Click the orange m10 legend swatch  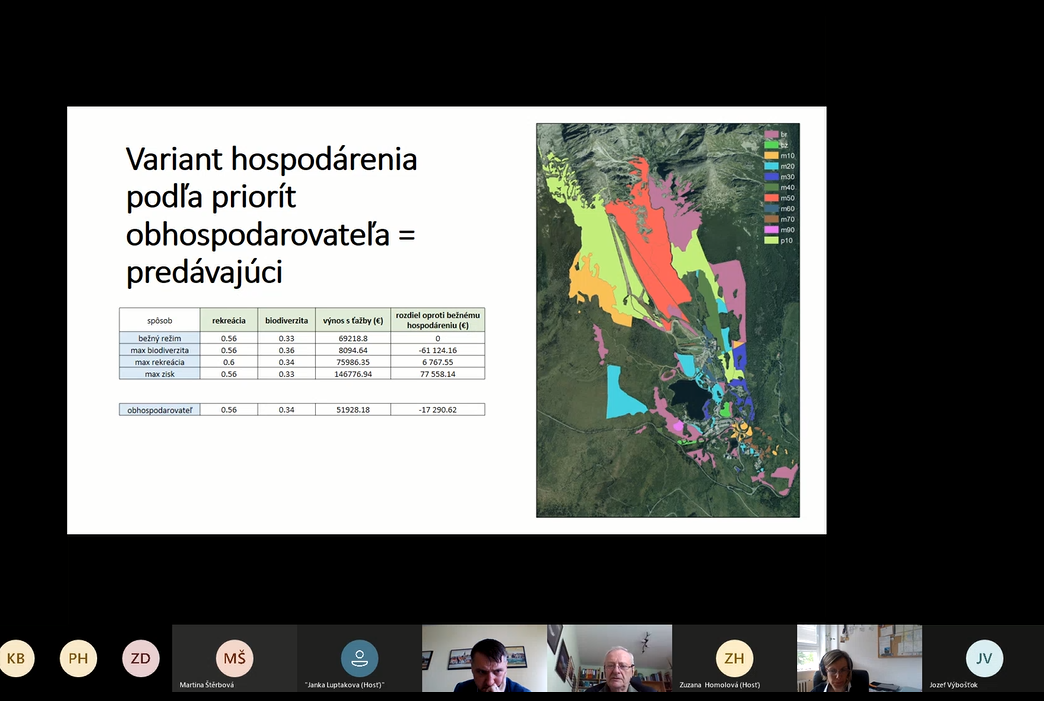tap(772, 156)
